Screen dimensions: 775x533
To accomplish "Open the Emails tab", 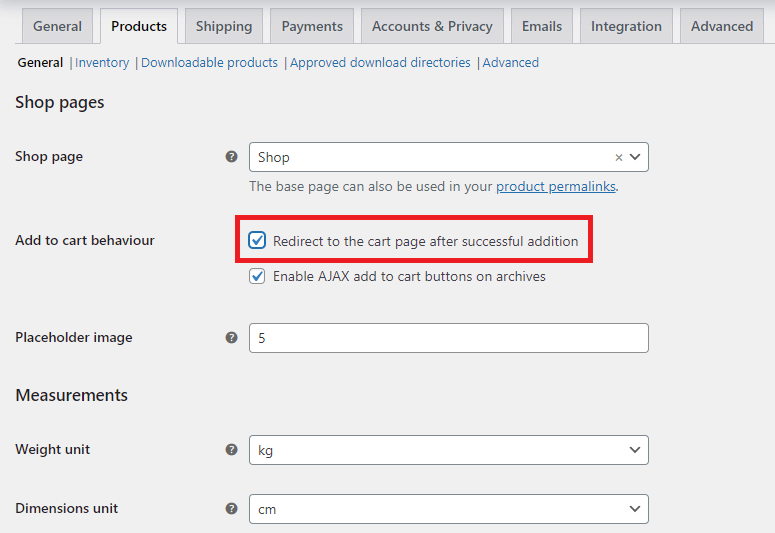I will click(542, 26).
